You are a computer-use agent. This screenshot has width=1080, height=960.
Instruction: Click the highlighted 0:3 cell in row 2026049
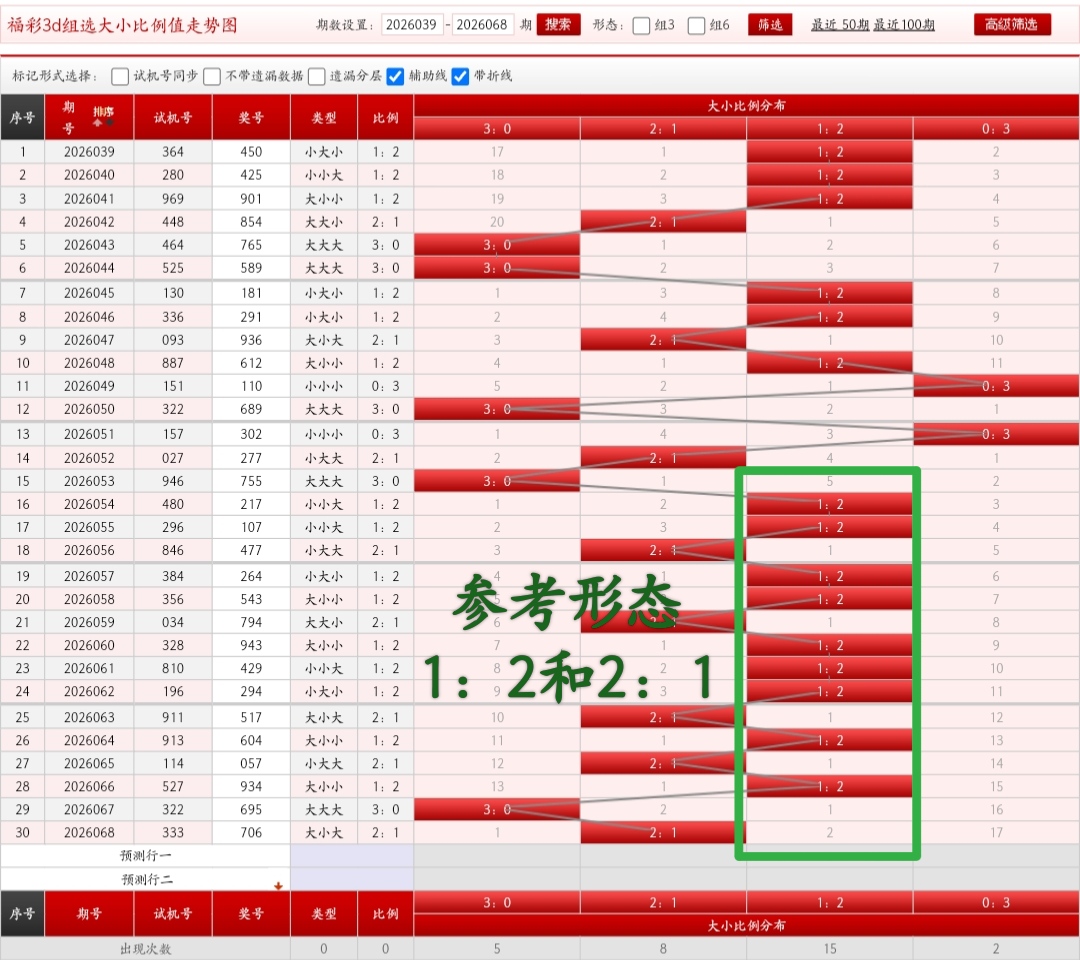(x=995, y=386)
